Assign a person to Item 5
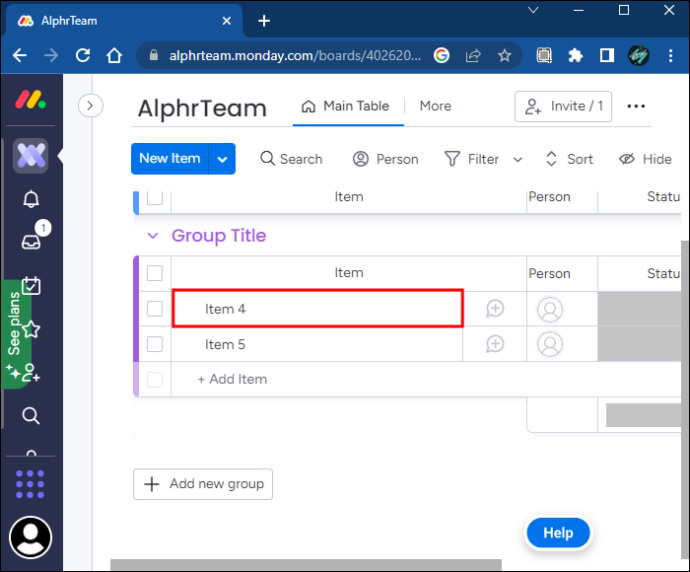The width and height of the screenshot is (690, 572). (x=550, y=344)
